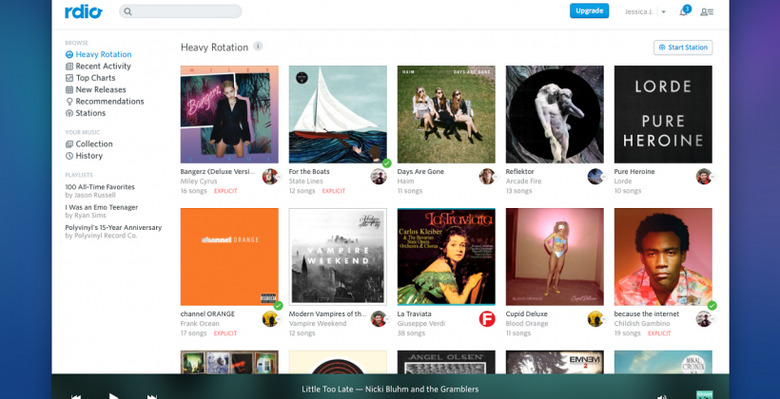Toggle the green check on channel ORANGE

(x=278, y=305)
